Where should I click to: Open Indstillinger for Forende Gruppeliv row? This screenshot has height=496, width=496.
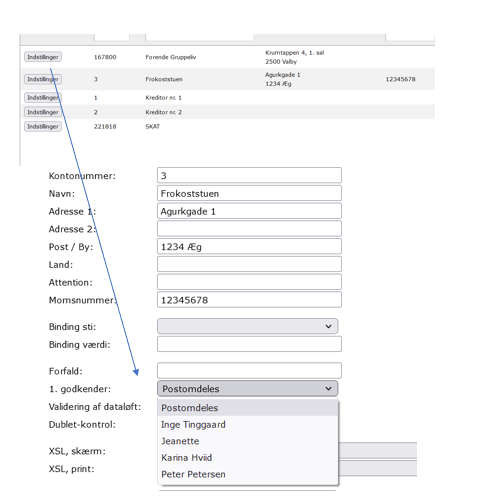pyautogui.click(x=43, y=57)
